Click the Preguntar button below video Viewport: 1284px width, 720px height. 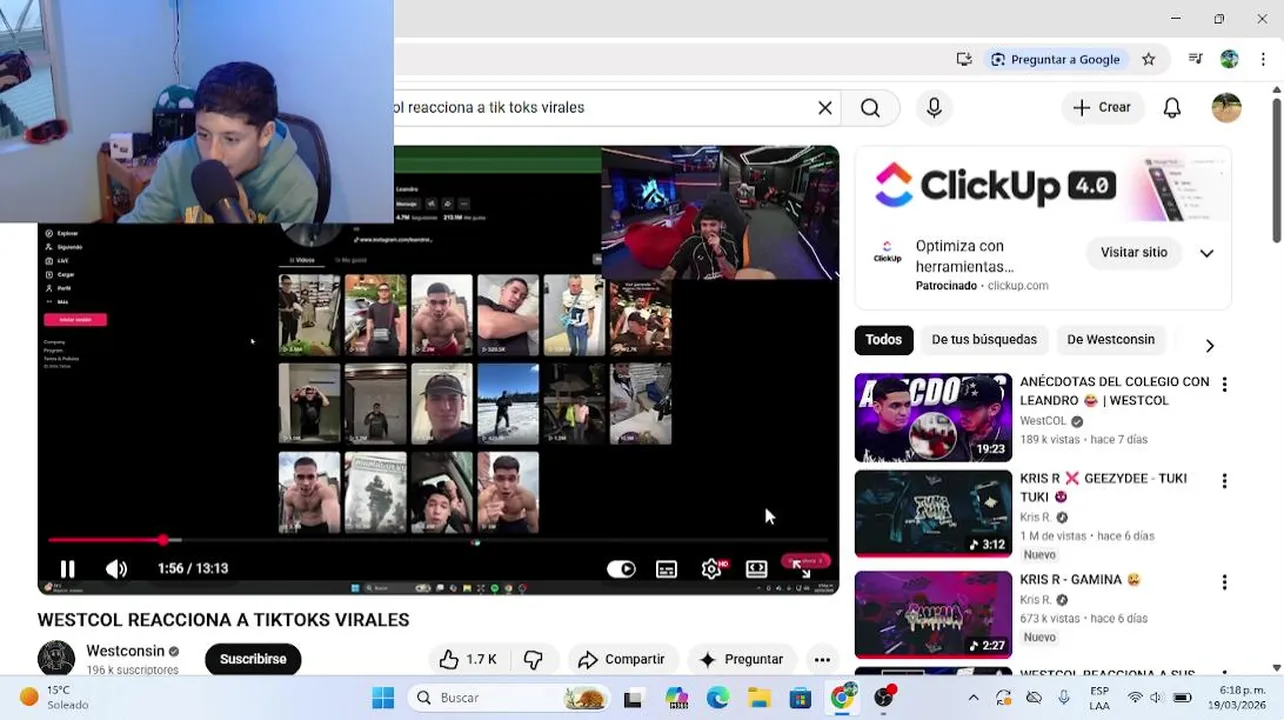pyautogui.click(x=742, y=660)
